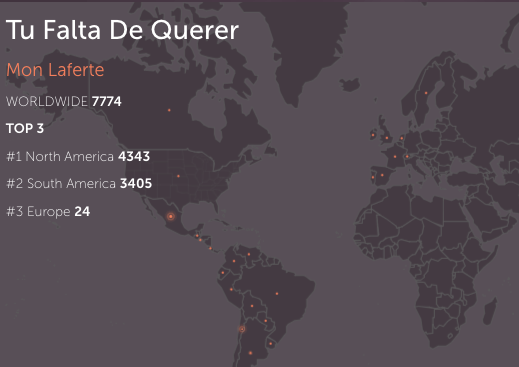This screenshot has height=367, width=519.
Task: Click the orange dot in Ireland
Action: pos(373,135)
